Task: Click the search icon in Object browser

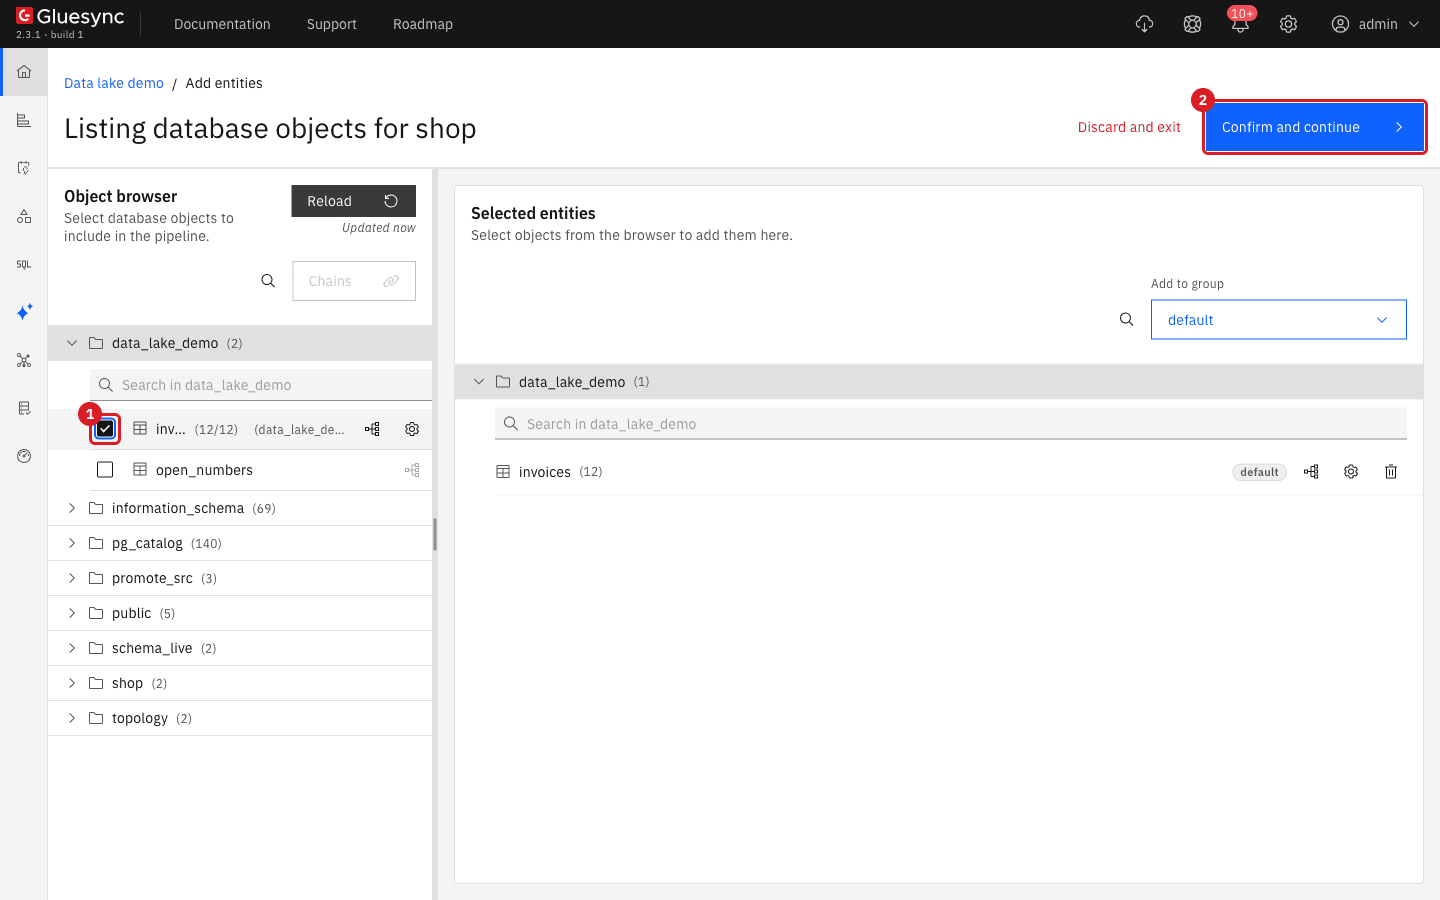Action: point(268,281)
